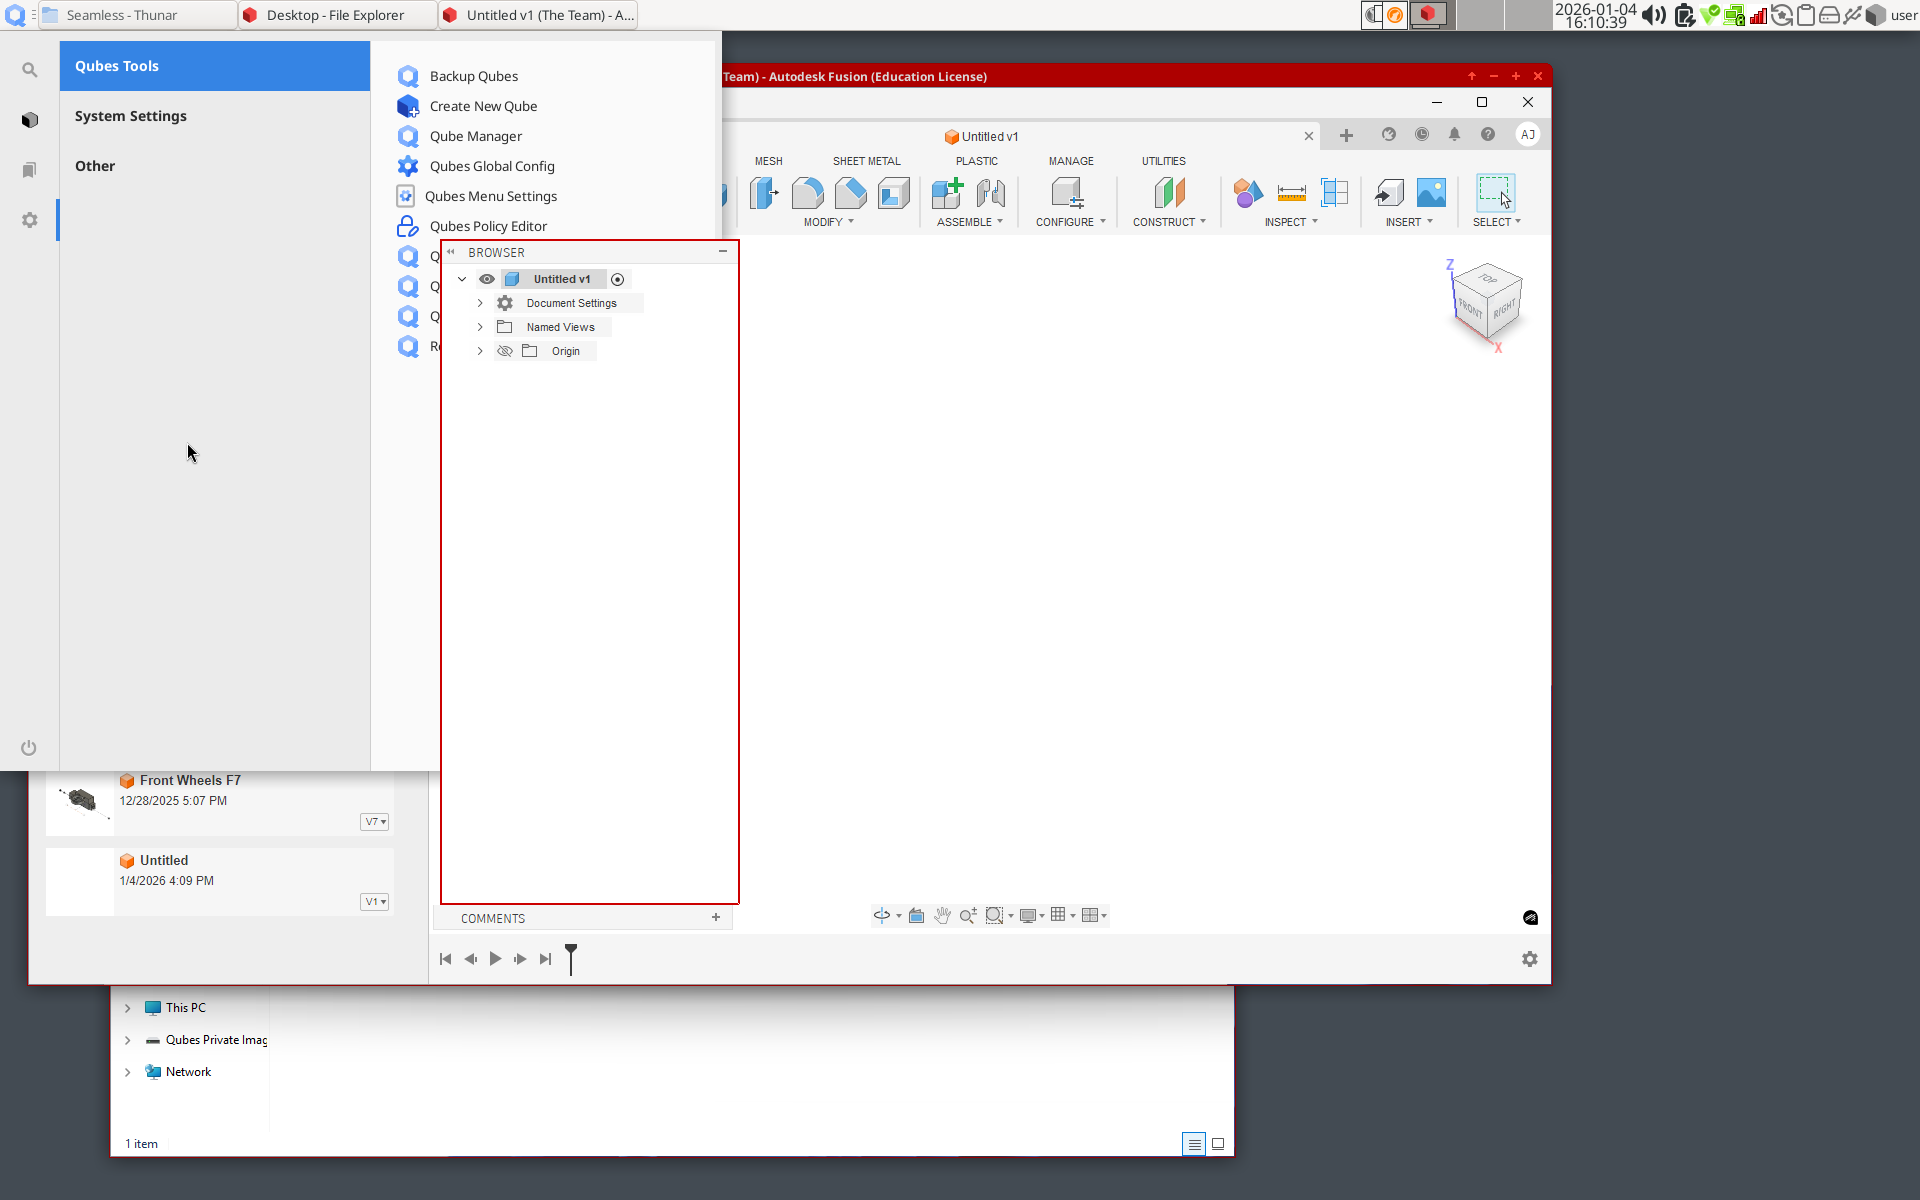Open the CONSTRUCT dropdown menu
Image resolution: width=1920 pixels, height=1200 pixels.
pos(1168,222)
